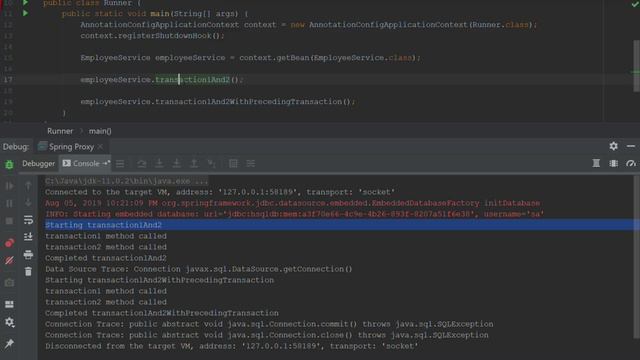Toggle Mute Breakpoints icon
Screen dimensions: 640x360
pos(9,260)
